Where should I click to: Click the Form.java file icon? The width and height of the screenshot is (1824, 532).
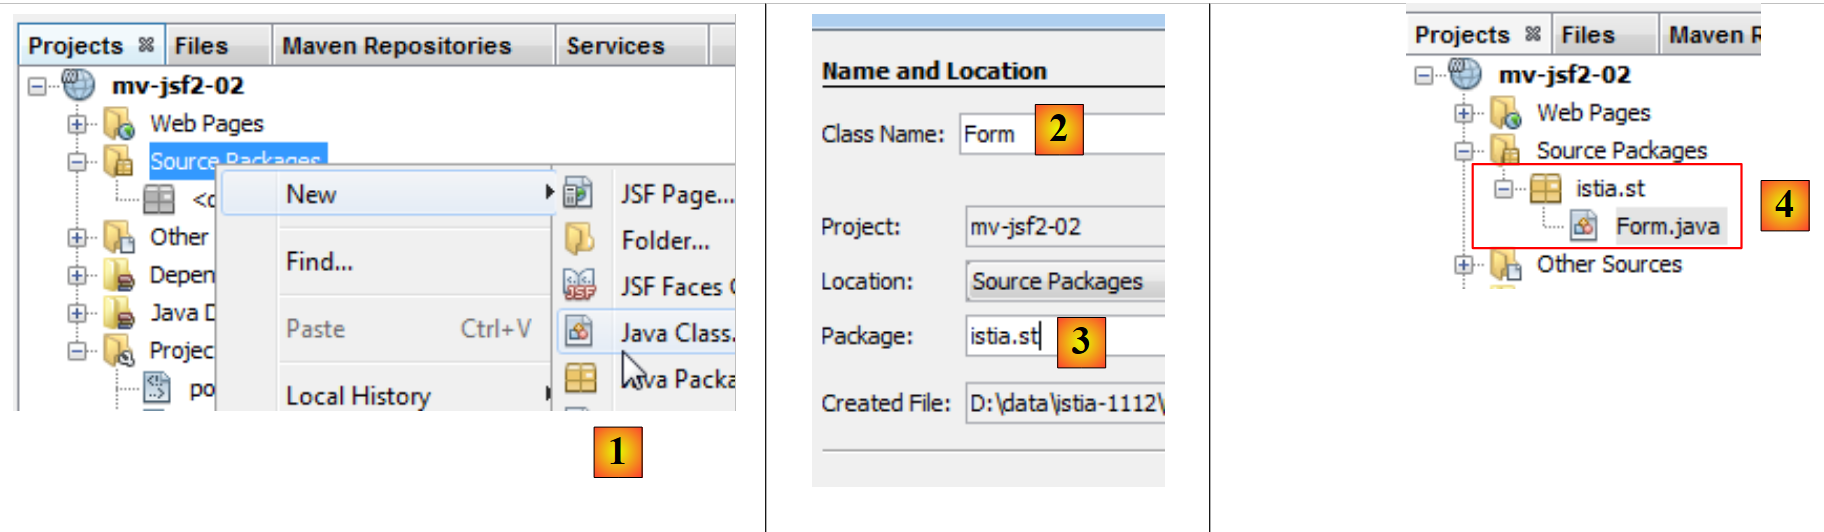1583,226
